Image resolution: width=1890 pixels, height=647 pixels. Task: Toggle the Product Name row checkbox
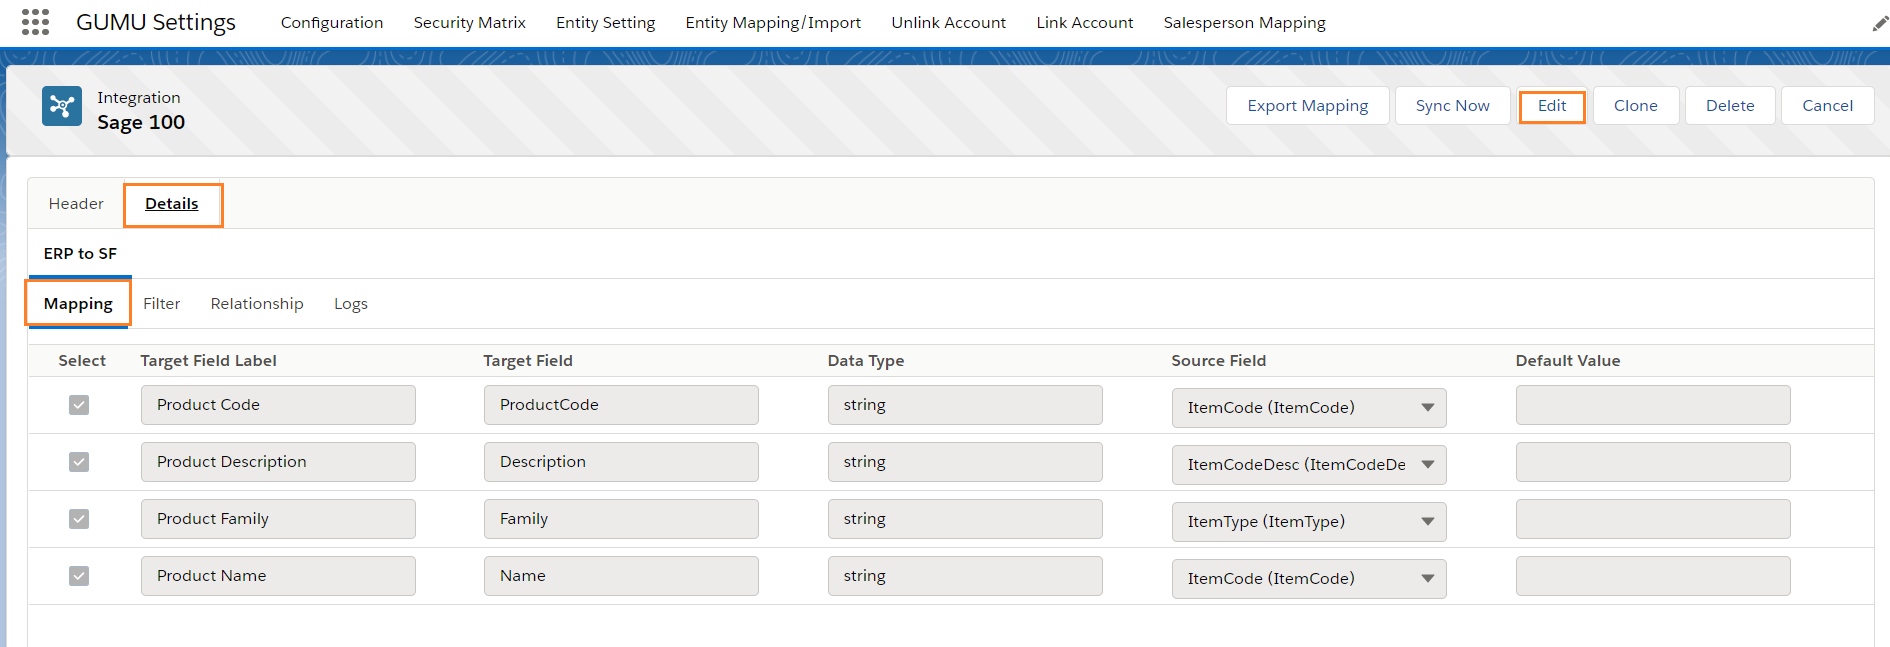click(x=79, y=576)
